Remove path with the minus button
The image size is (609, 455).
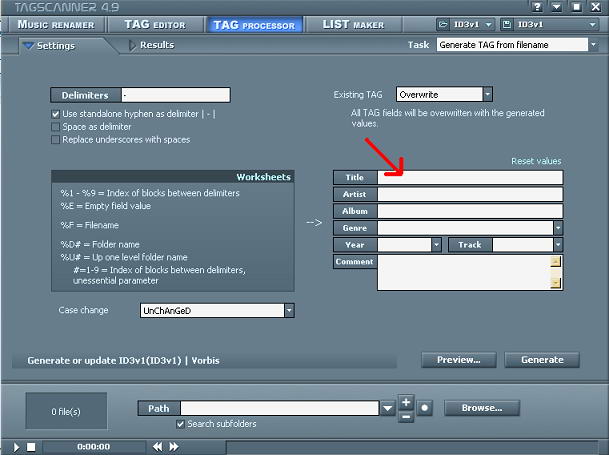point(406,417)
